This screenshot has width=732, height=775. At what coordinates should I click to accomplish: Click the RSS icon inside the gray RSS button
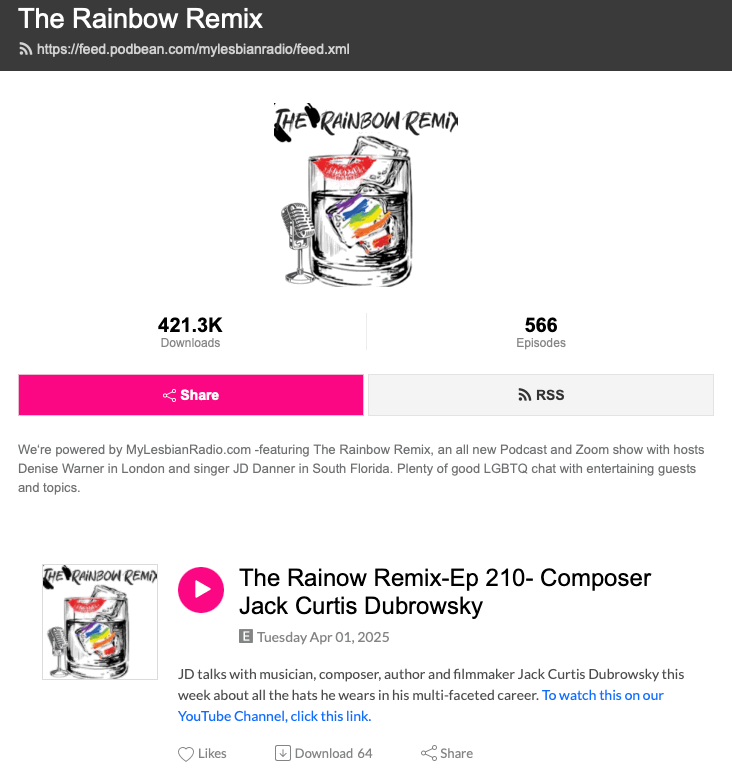point(524,396)
